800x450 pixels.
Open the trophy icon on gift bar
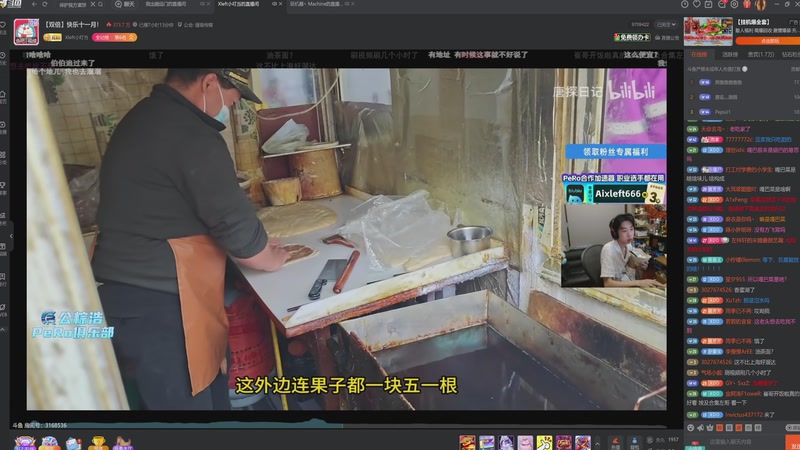[98, 443]
